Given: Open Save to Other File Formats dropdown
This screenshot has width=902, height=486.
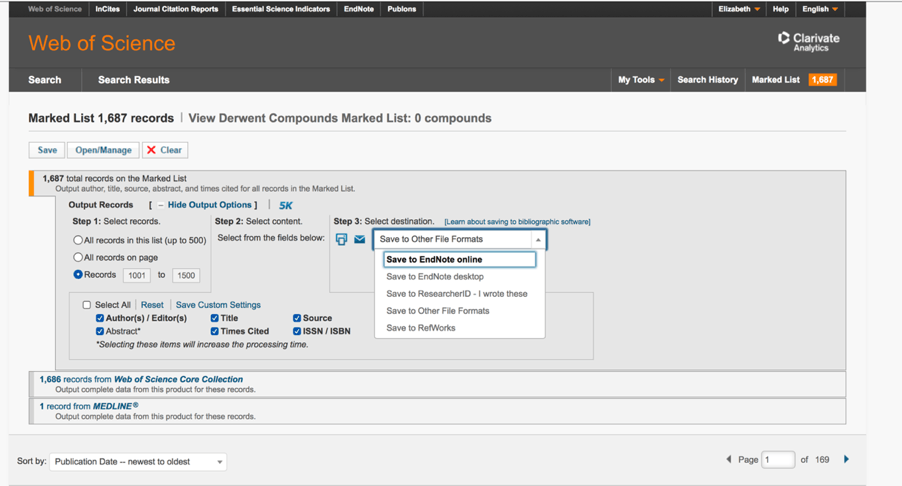Looking at the screenshot, I should click(x=460, y=239).
